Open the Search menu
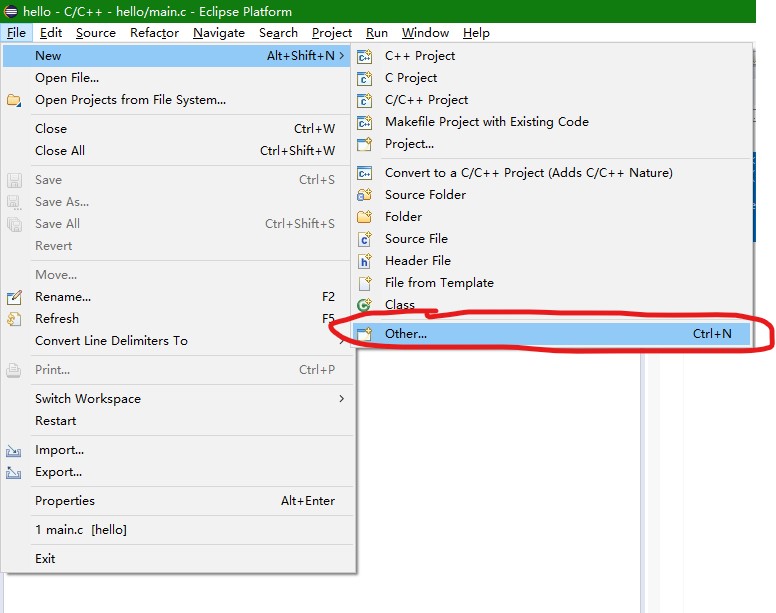Screen dimensions: 776x613 coord(278,33)
